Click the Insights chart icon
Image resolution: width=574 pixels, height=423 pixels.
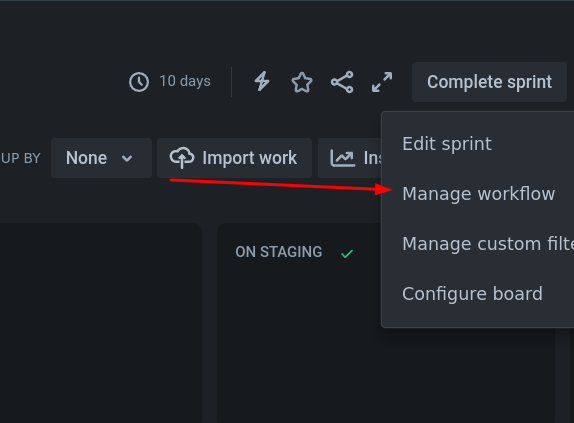coord(342,158)
